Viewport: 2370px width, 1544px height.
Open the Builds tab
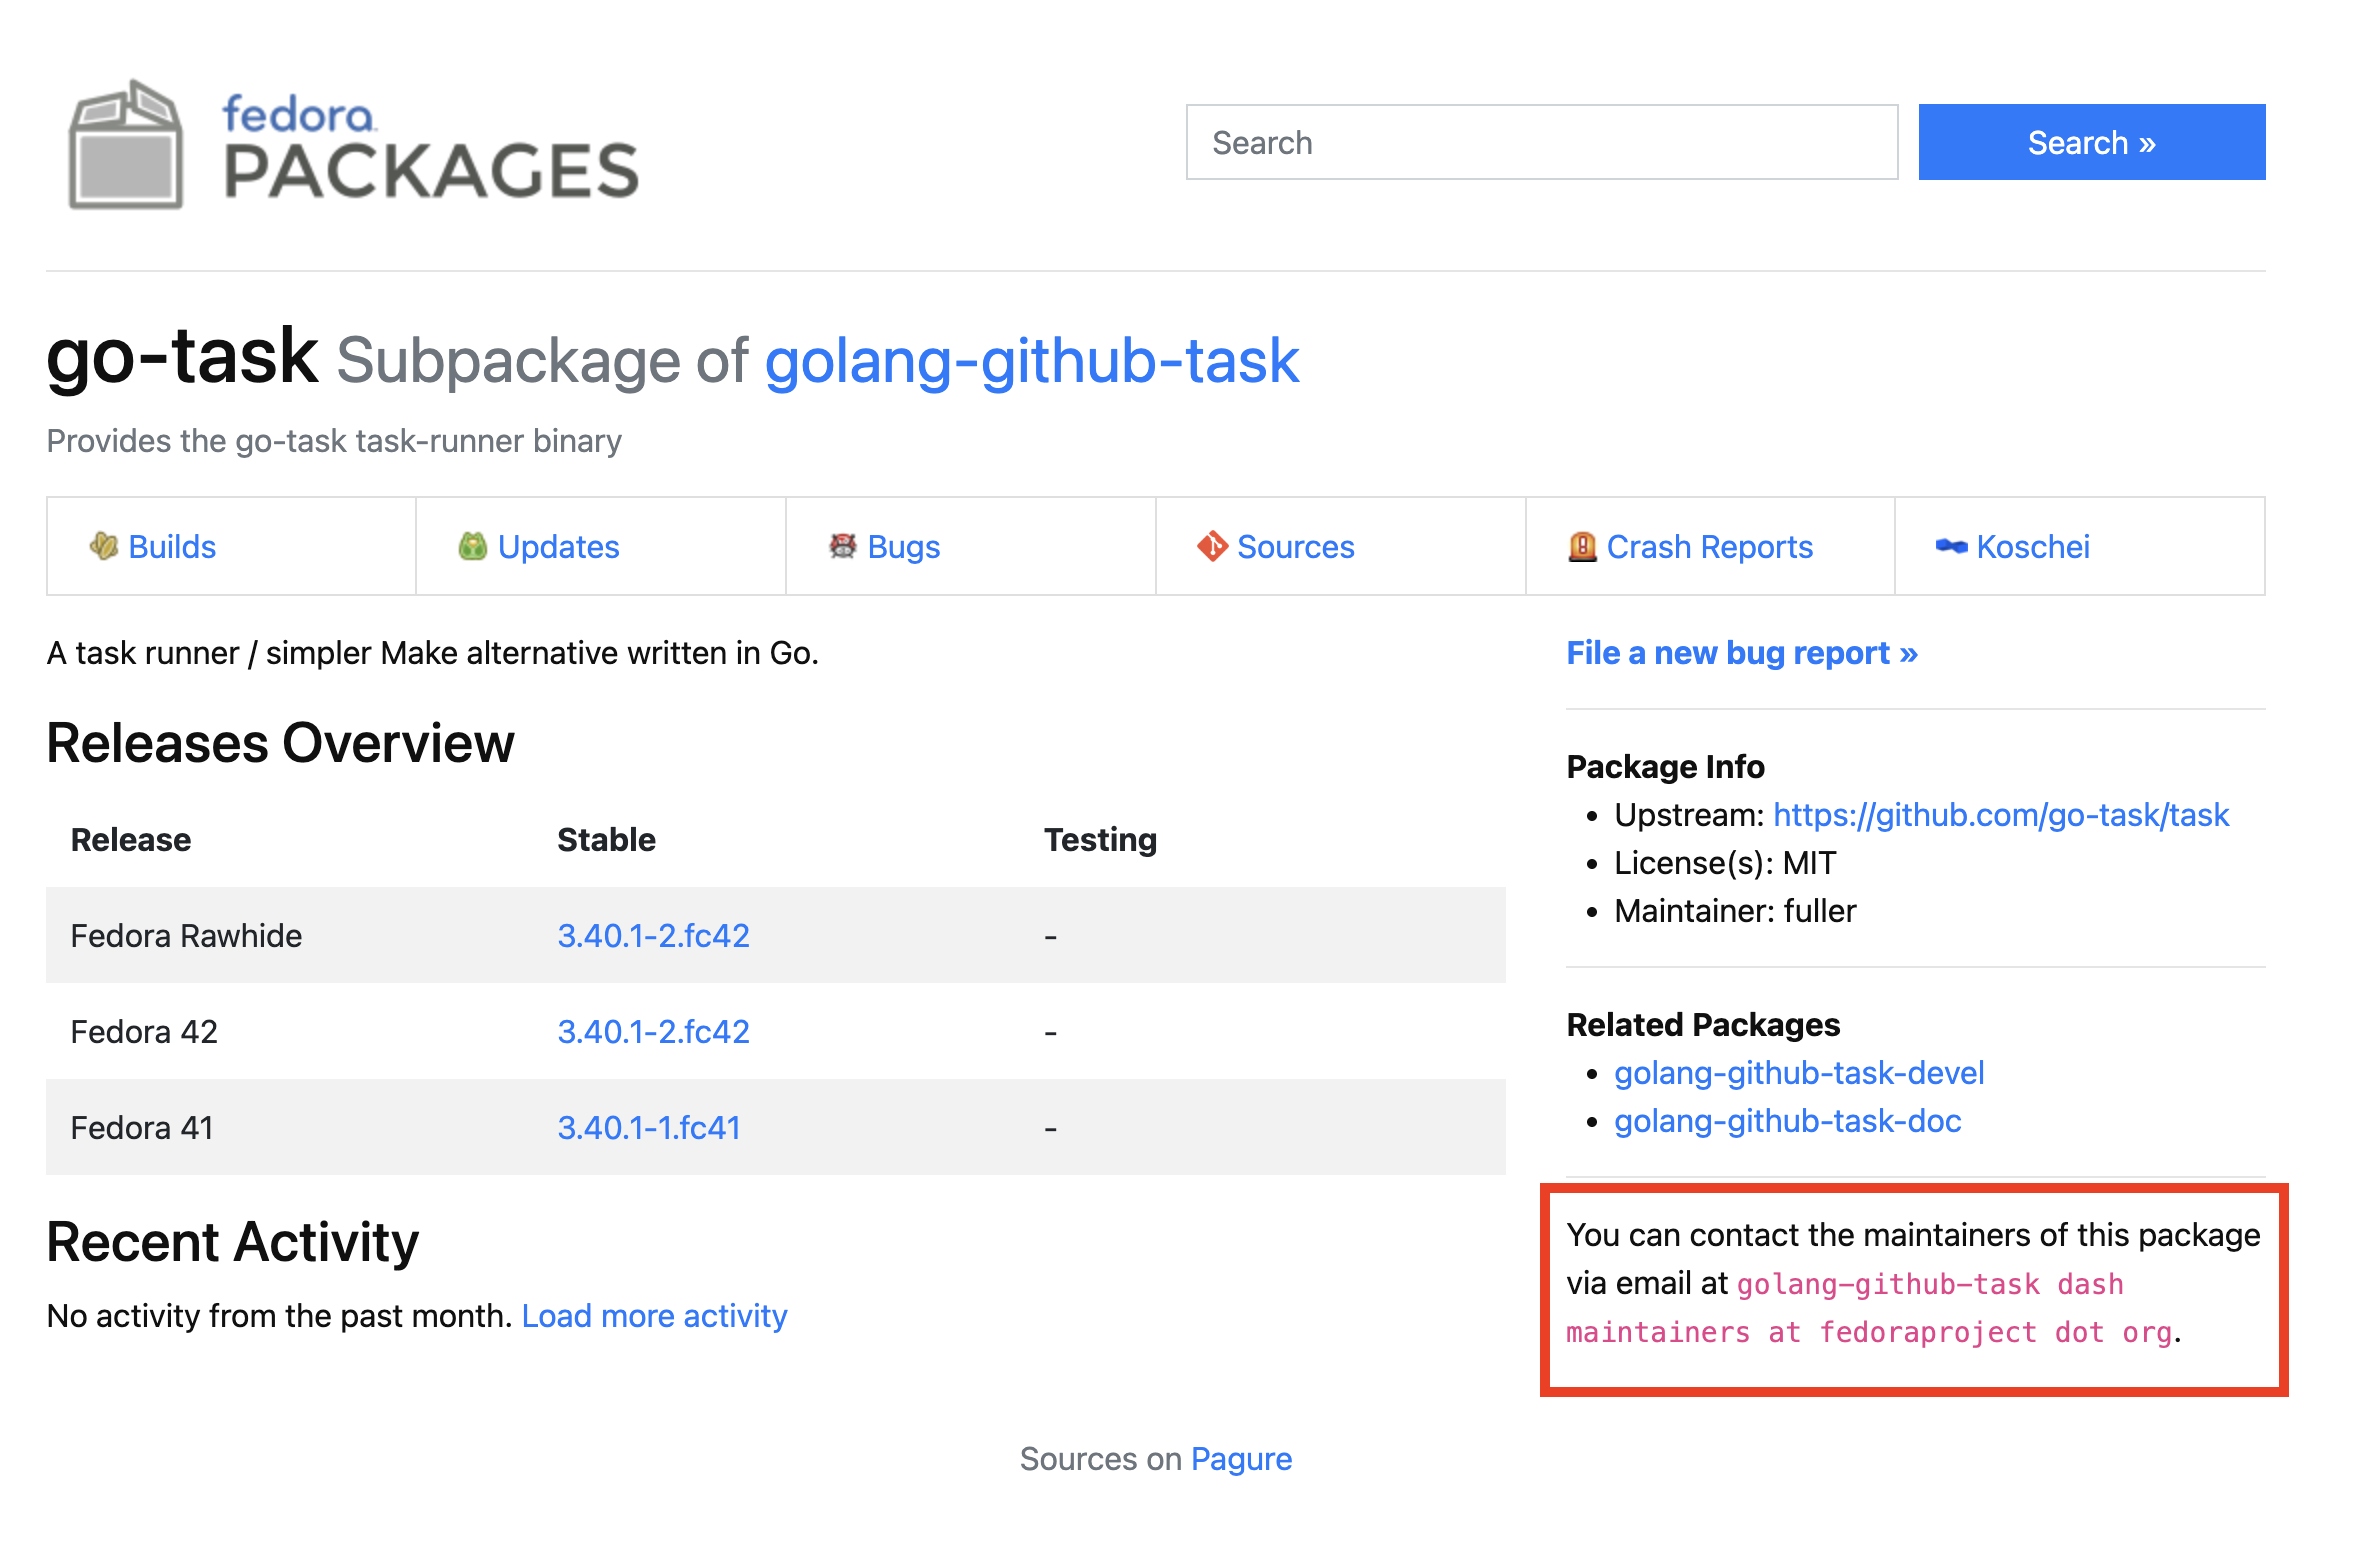coord(231,546)
